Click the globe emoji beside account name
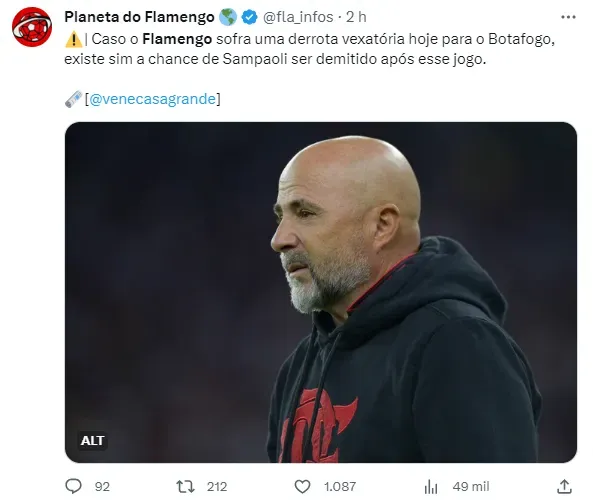Screen dimensions: 593x500 (228, 17)
